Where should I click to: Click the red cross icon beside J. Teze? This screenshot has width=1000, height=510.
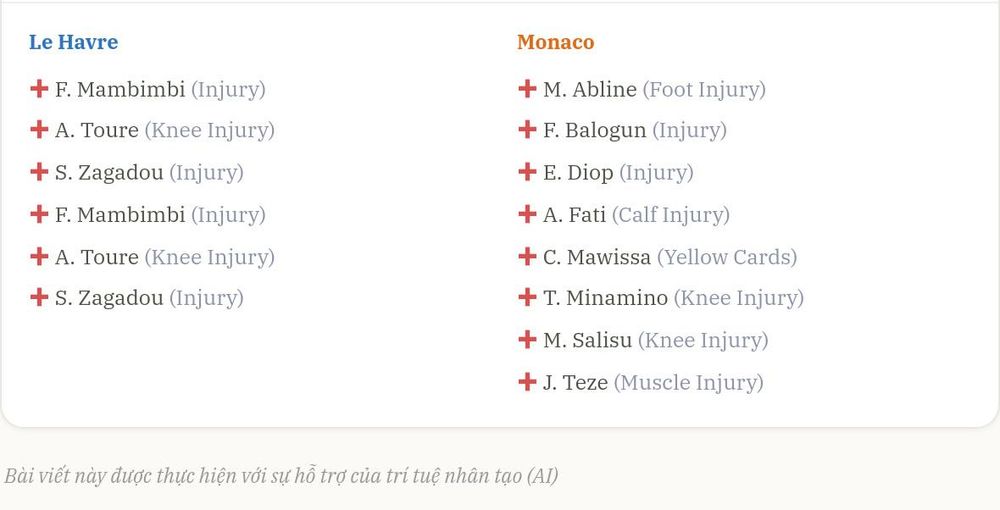coord(527,382)
